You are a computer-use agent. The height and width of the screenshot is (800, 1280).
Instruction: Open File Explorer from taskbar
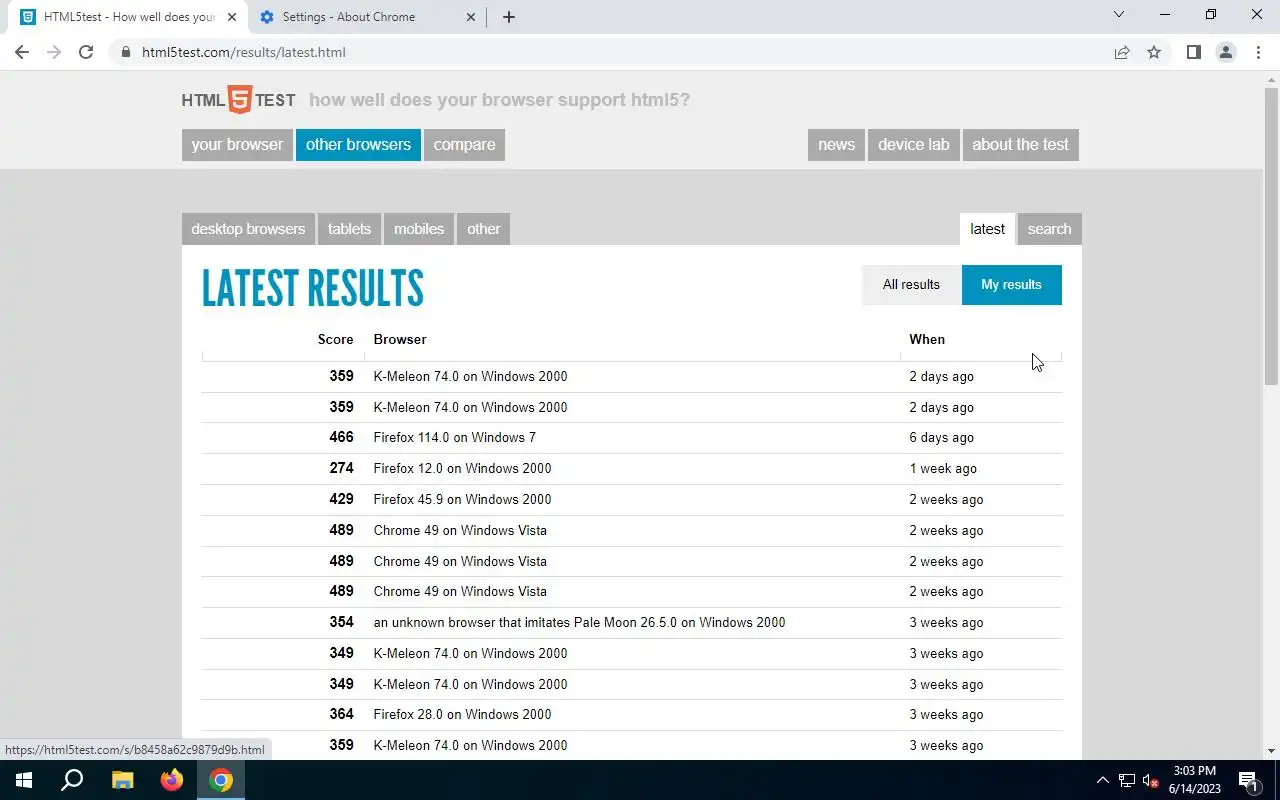[x=122, y=780]
